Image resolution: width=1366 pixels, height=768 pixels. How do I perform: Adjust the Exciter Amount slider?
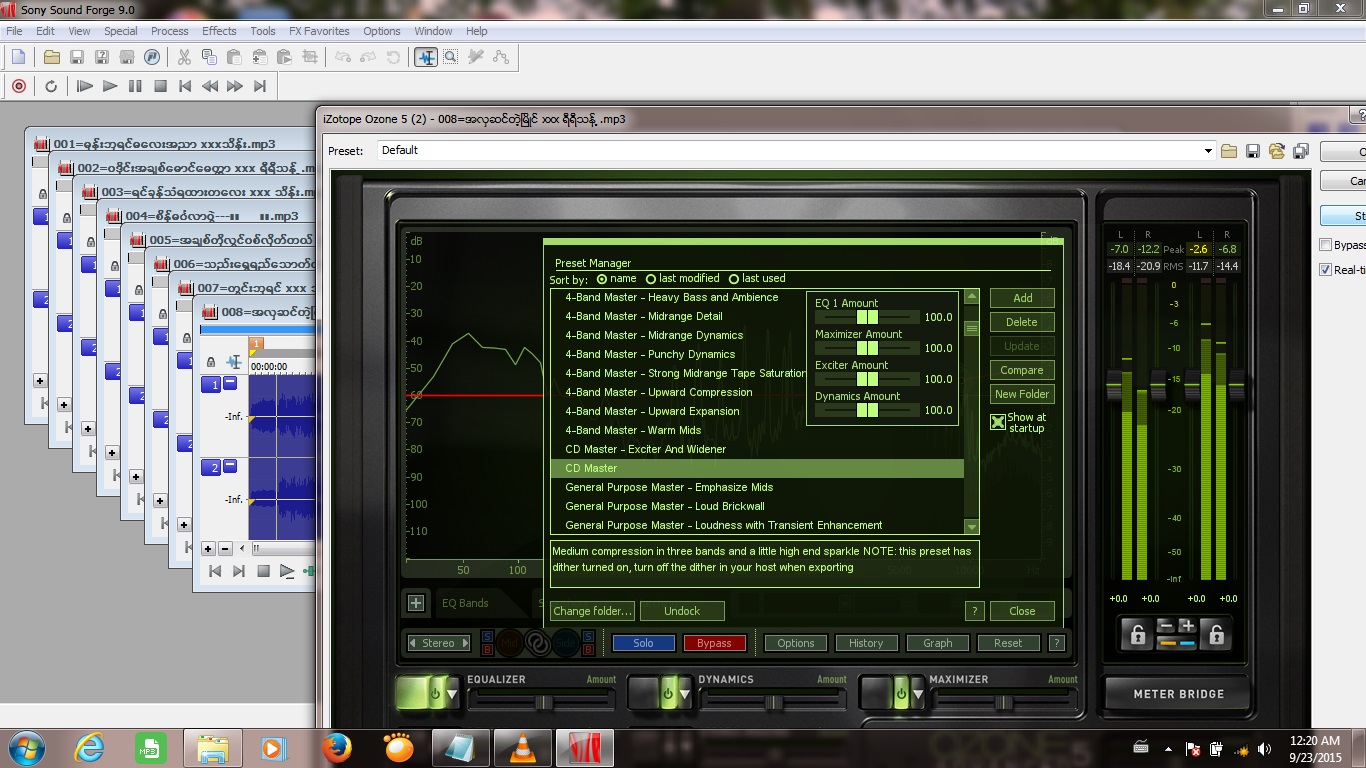[867, 379]
